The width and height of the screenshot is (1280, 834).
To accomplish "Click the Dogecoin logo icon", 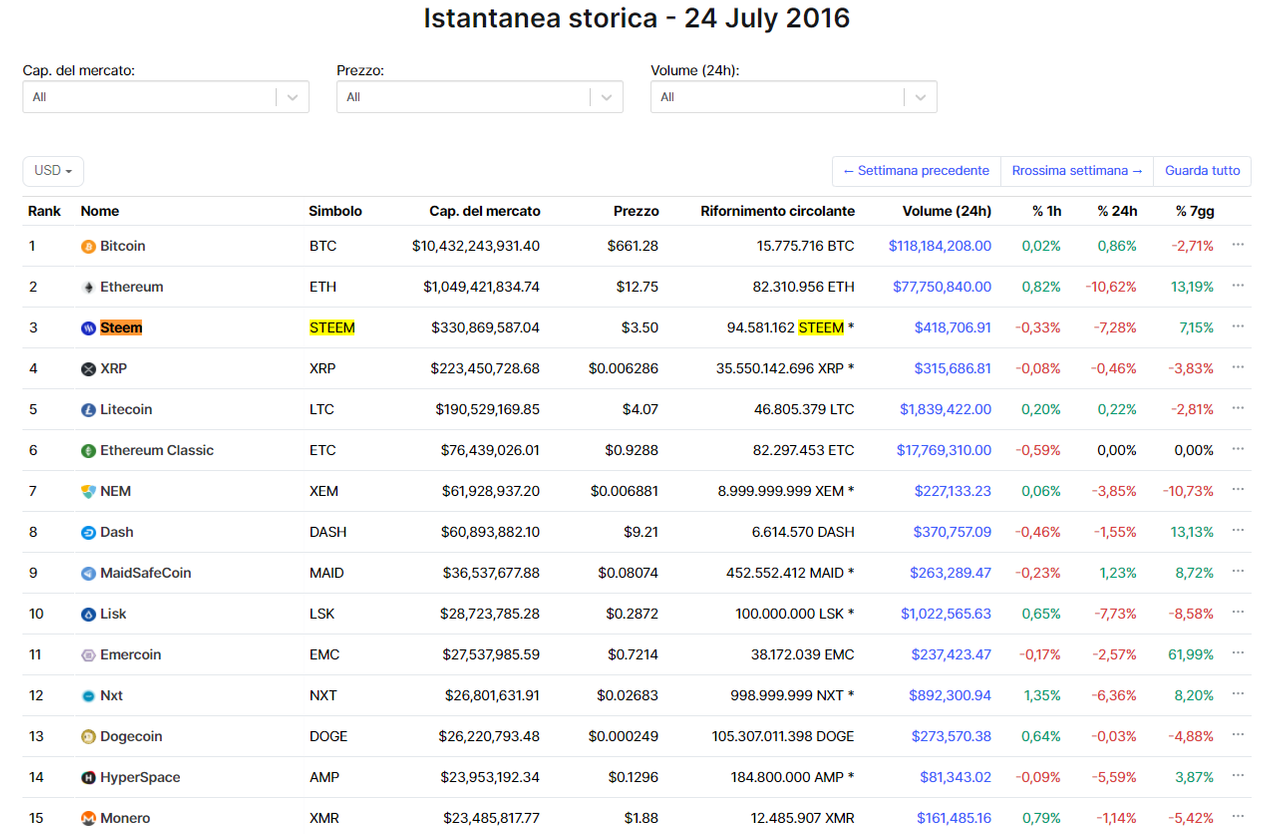I will (88, 737).
